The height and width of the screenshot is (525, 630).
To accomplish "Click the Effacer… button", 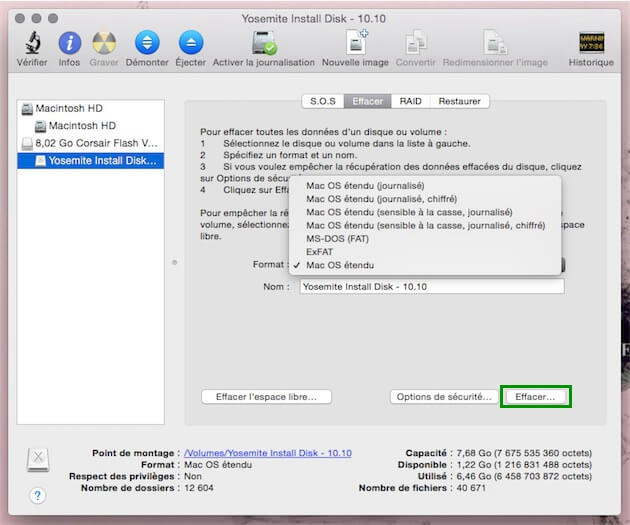I will coord(535,397).
